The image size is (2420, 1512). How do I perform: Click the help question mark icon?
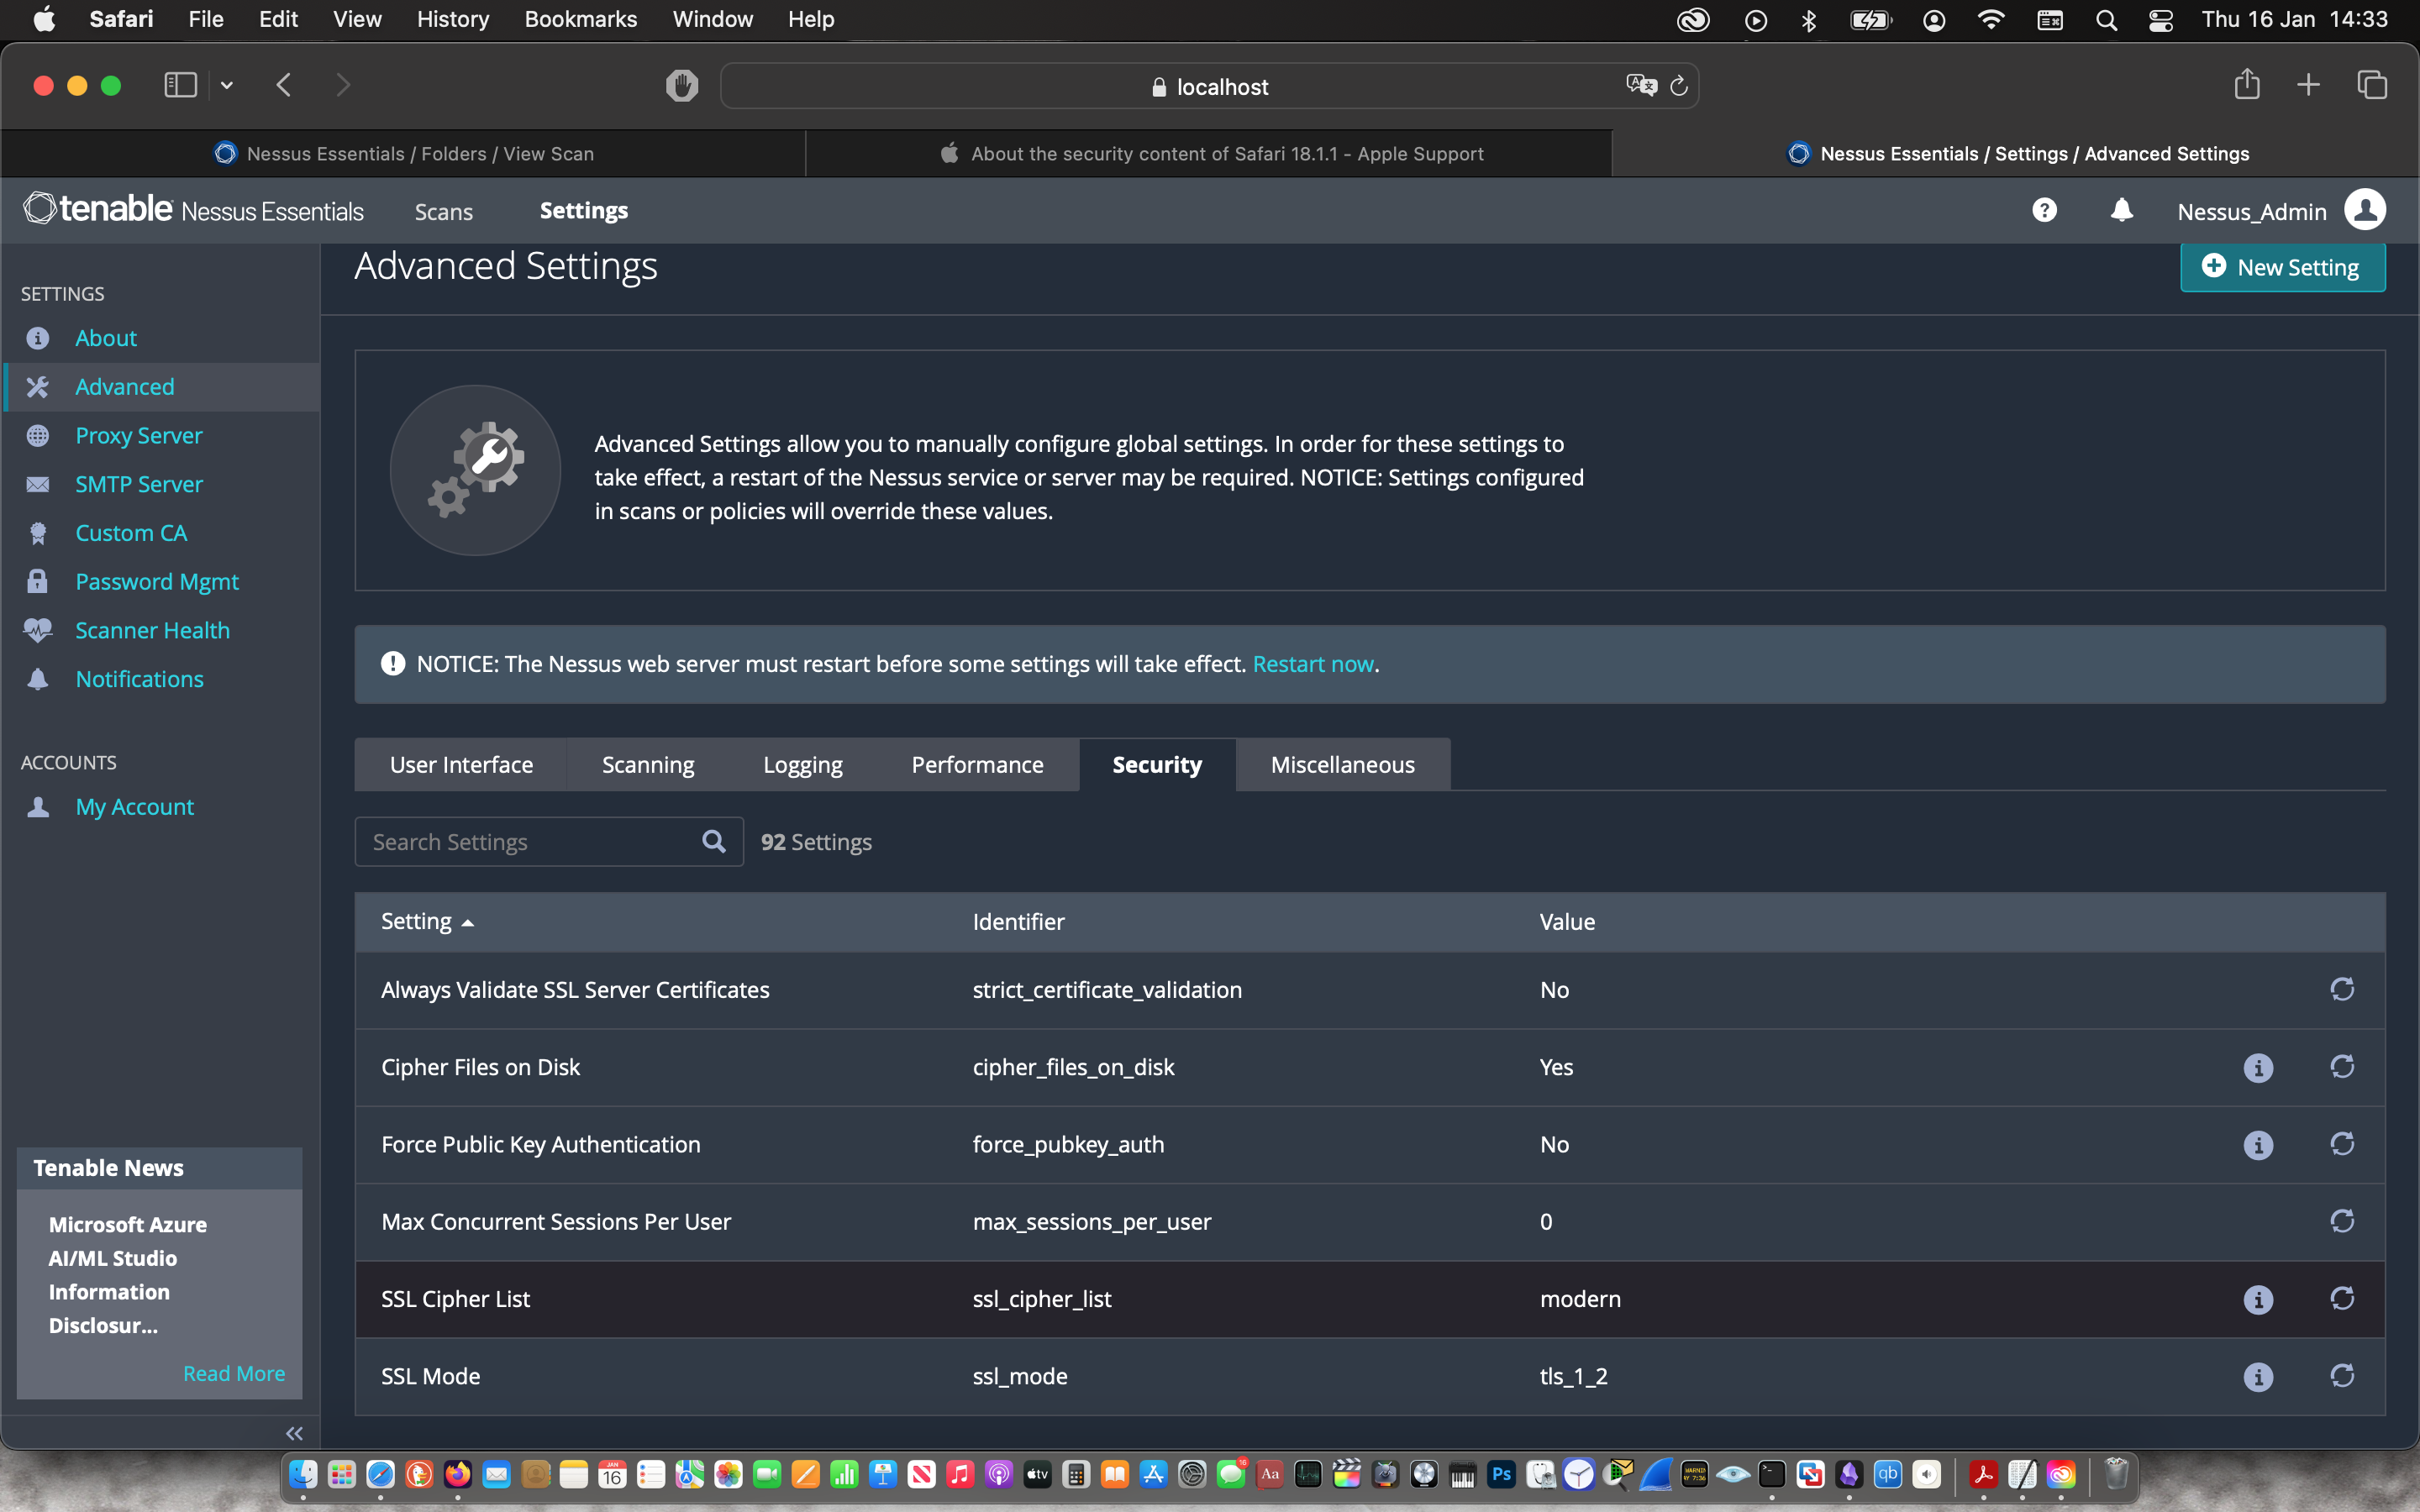[2044, 210]
